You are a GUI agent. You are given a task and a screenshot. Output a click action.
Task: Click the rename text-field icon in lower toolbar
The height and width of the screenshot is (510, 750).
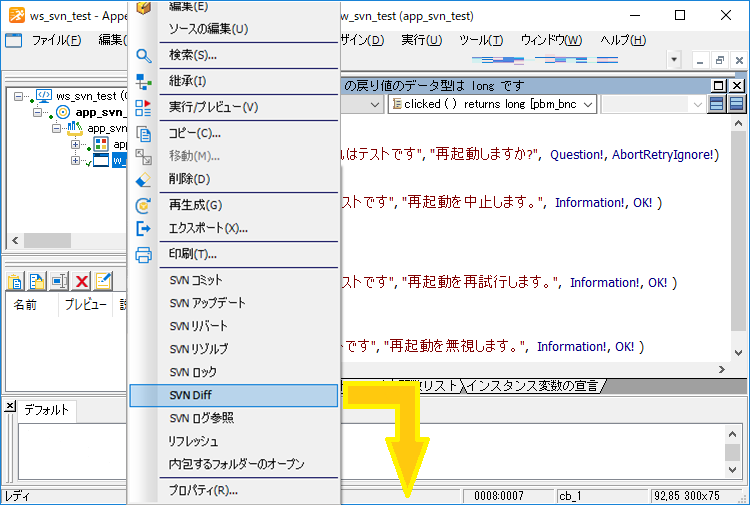[59, 281]
